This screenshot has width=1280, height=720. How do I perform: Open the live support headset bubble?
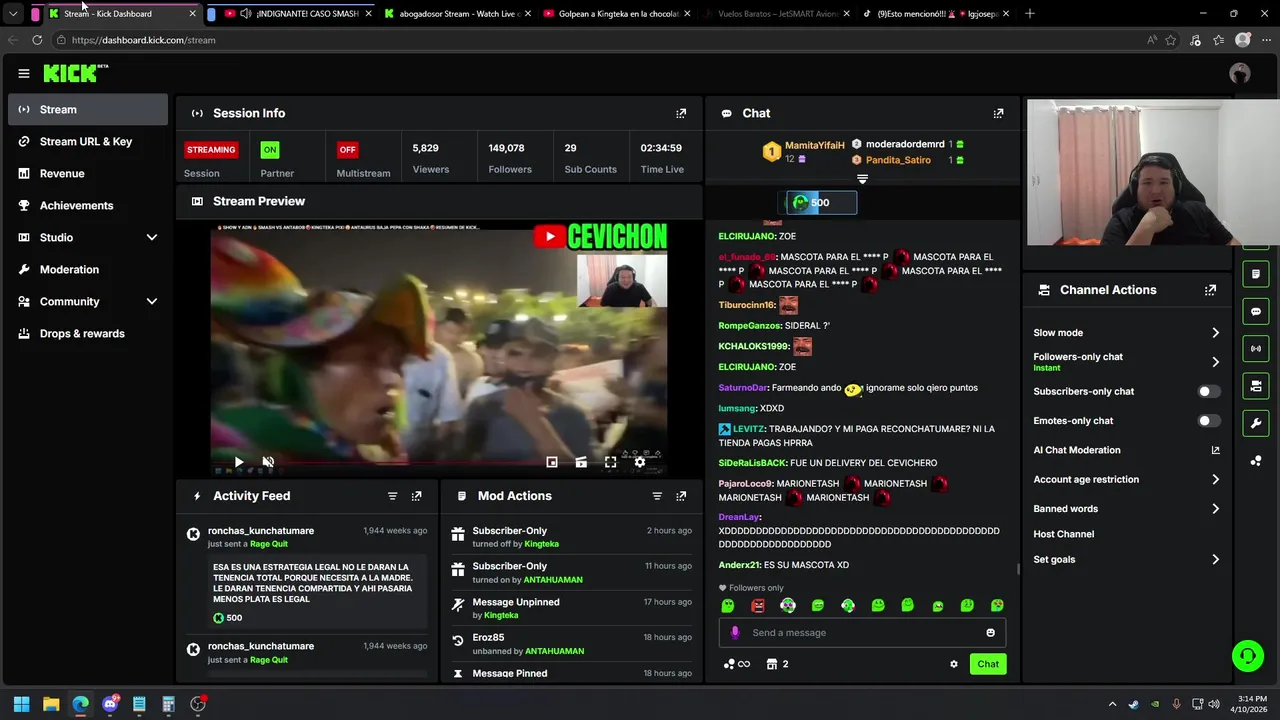tap(1247, 656)
